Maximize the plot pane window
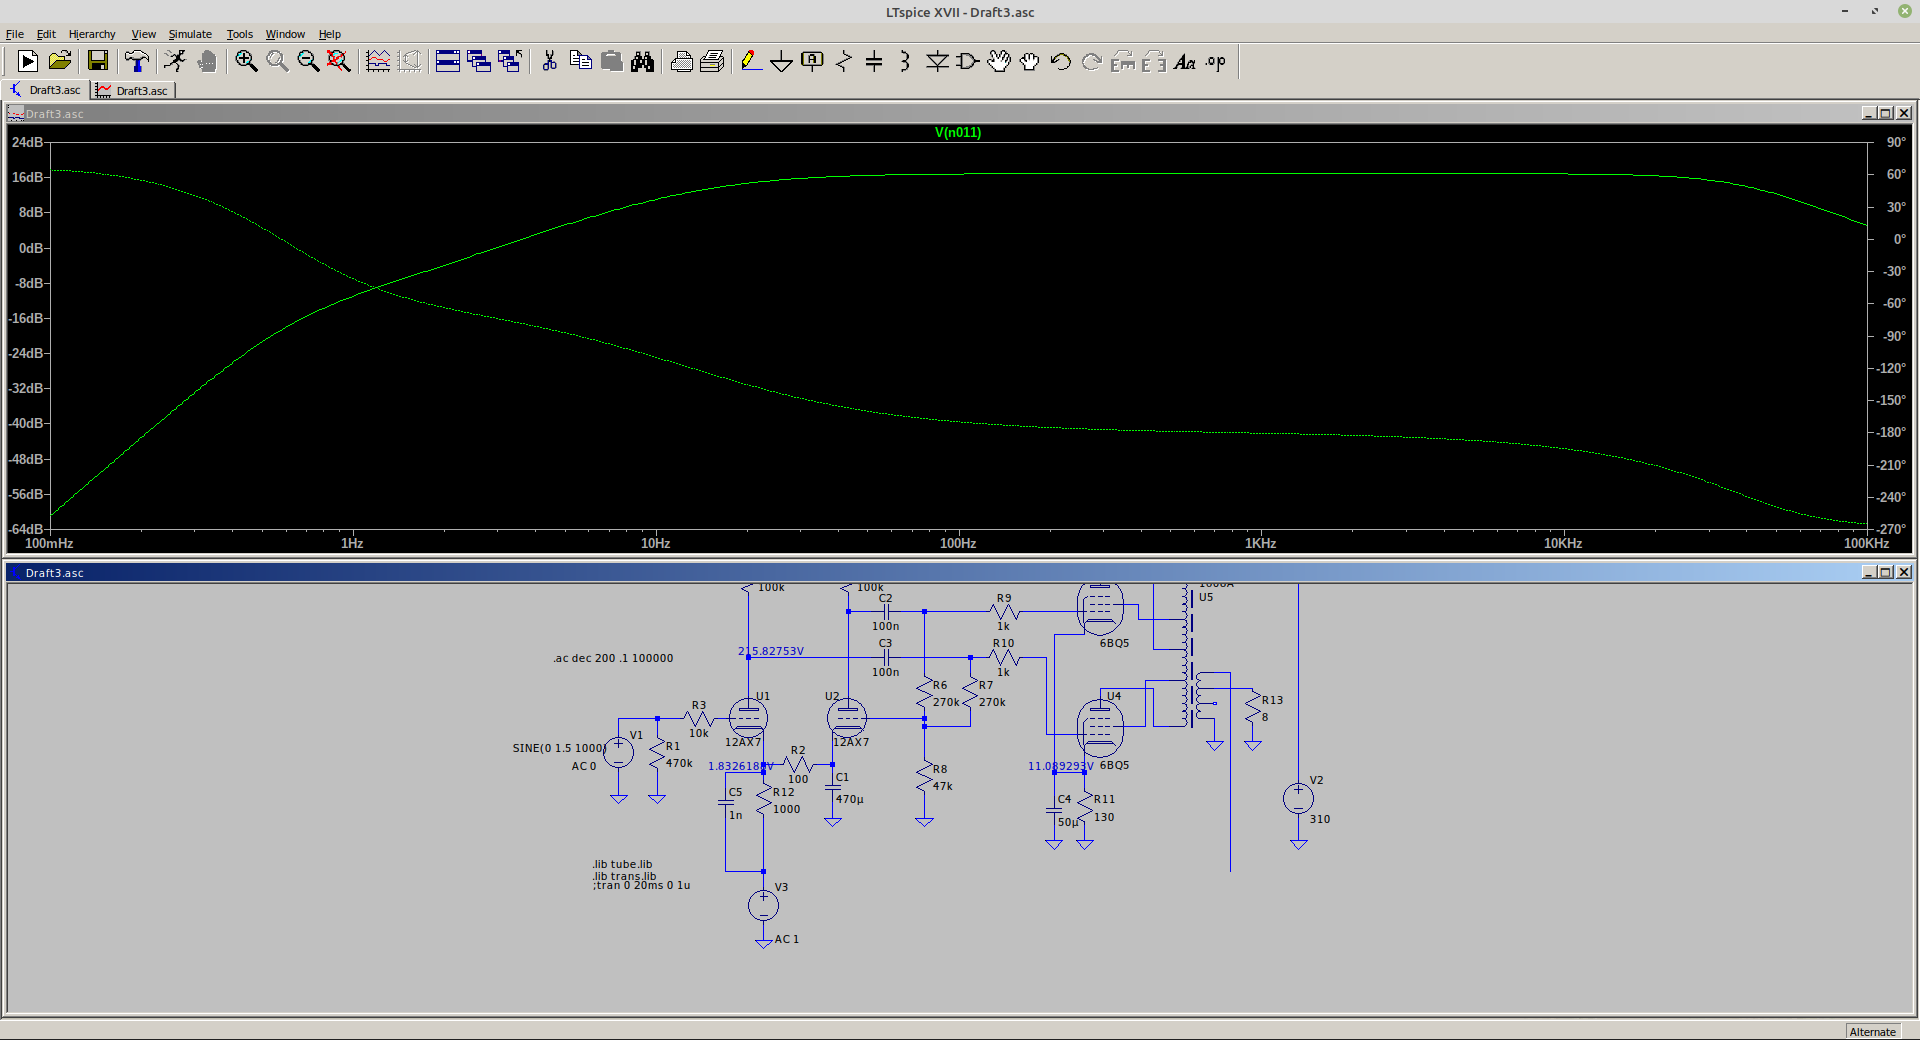This screenshot has height=1040, width=1920. point(1886,113)
